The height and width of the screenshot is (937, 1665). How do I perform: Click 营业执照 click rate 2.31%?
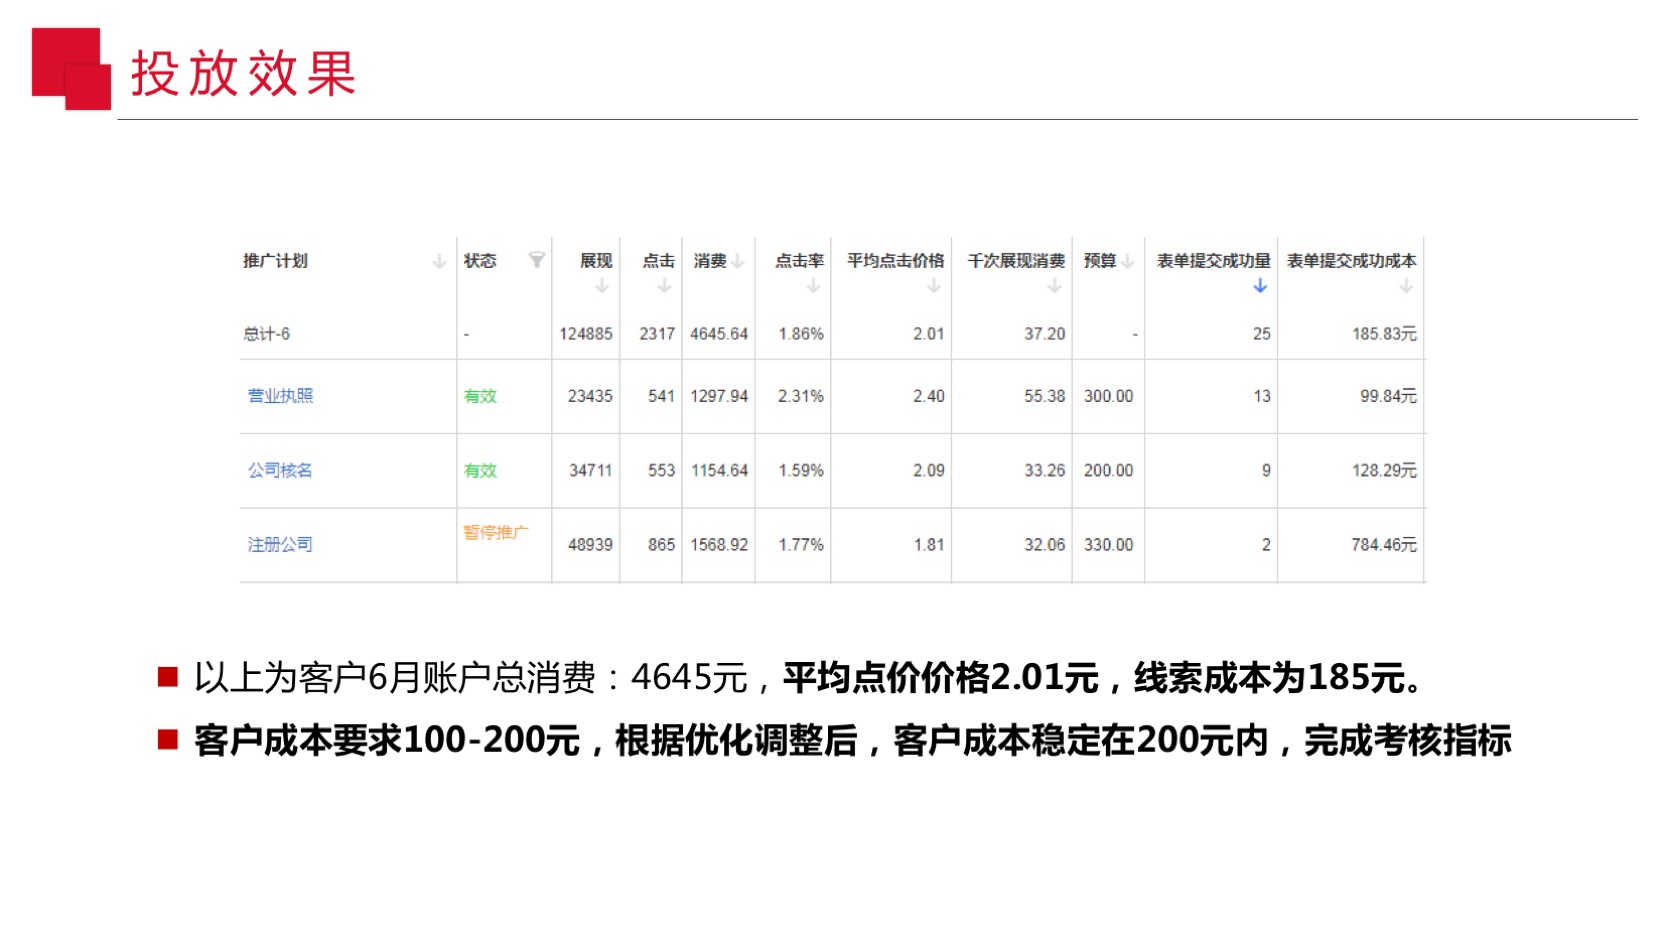point(801,396)
